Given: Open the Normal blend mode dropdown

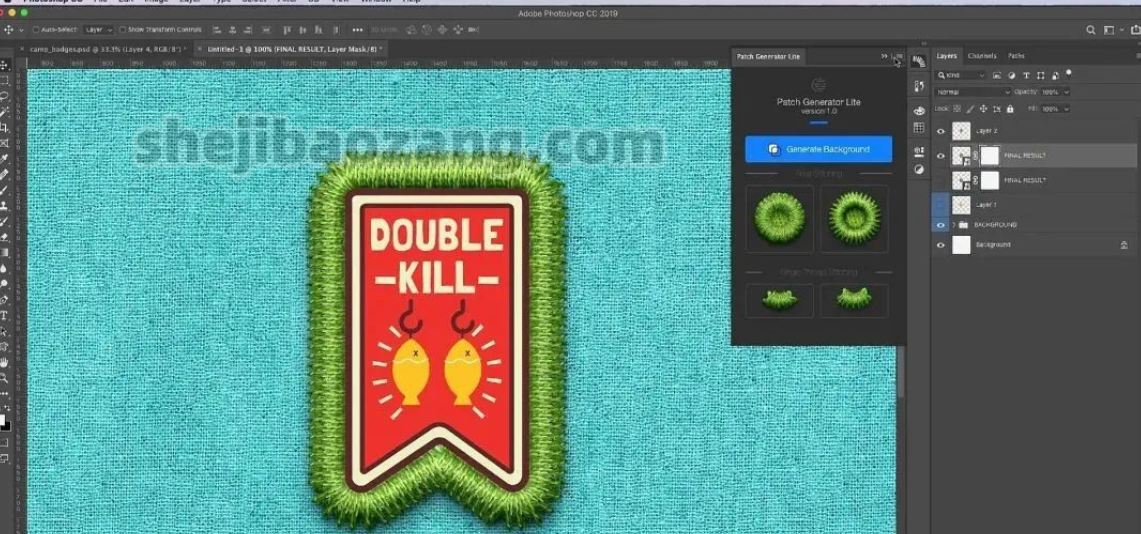Looking at the screenshot, I should coord(974,92).
